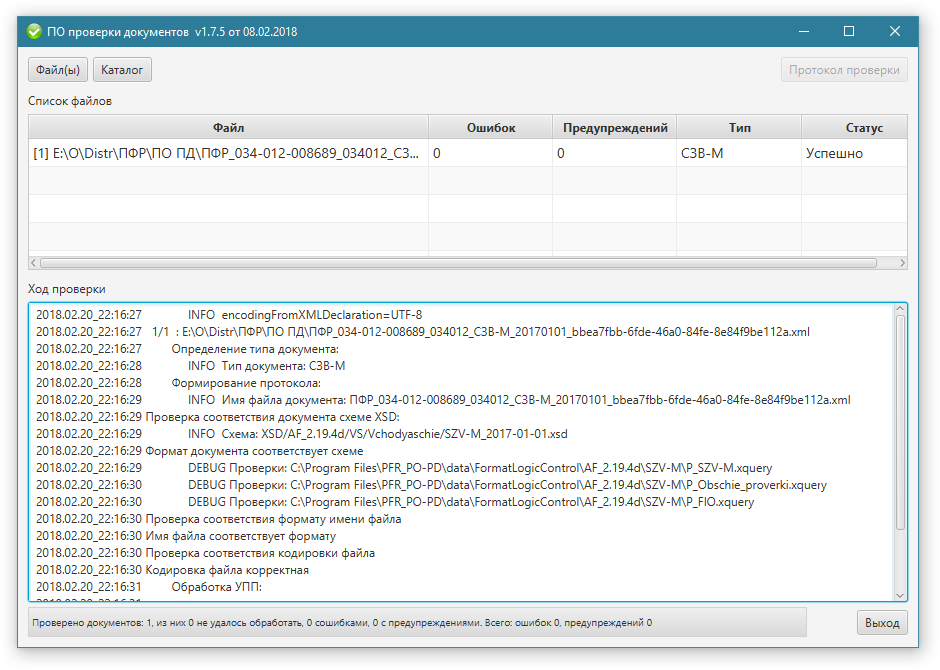Click log line Имя файла соответствует формату
940x670 pixels.
186,536
